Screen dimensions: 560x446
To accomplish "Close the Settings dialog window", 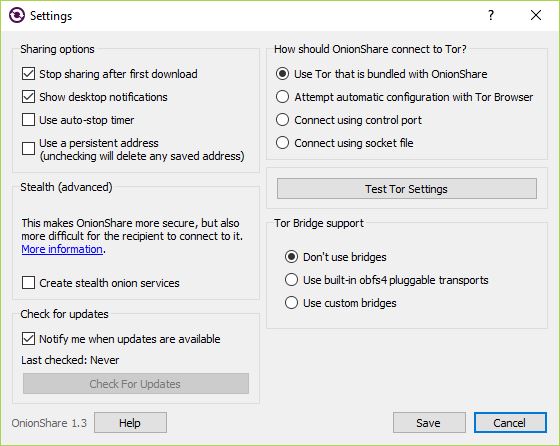I will (536, 15).
